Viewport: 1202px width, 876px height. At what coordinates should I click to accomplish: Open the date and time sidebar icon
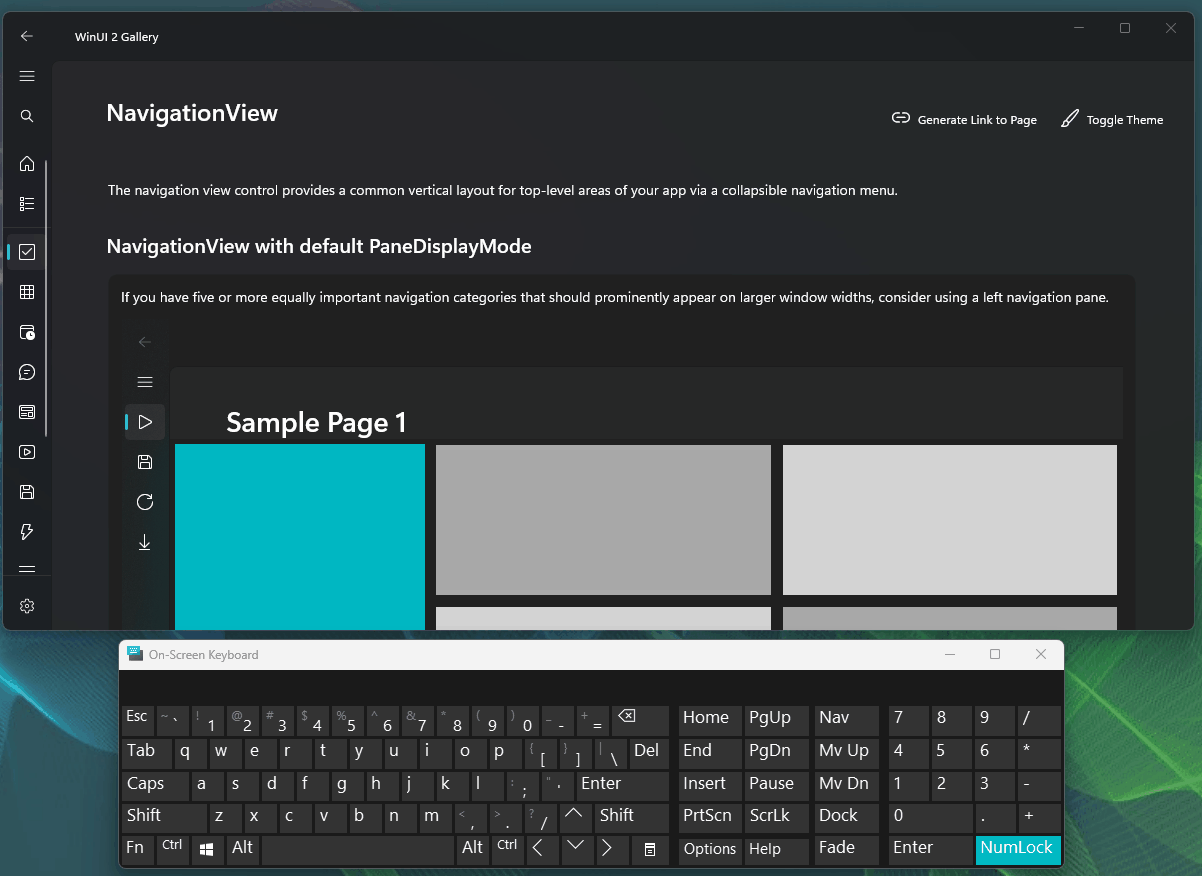pos(27,332)
